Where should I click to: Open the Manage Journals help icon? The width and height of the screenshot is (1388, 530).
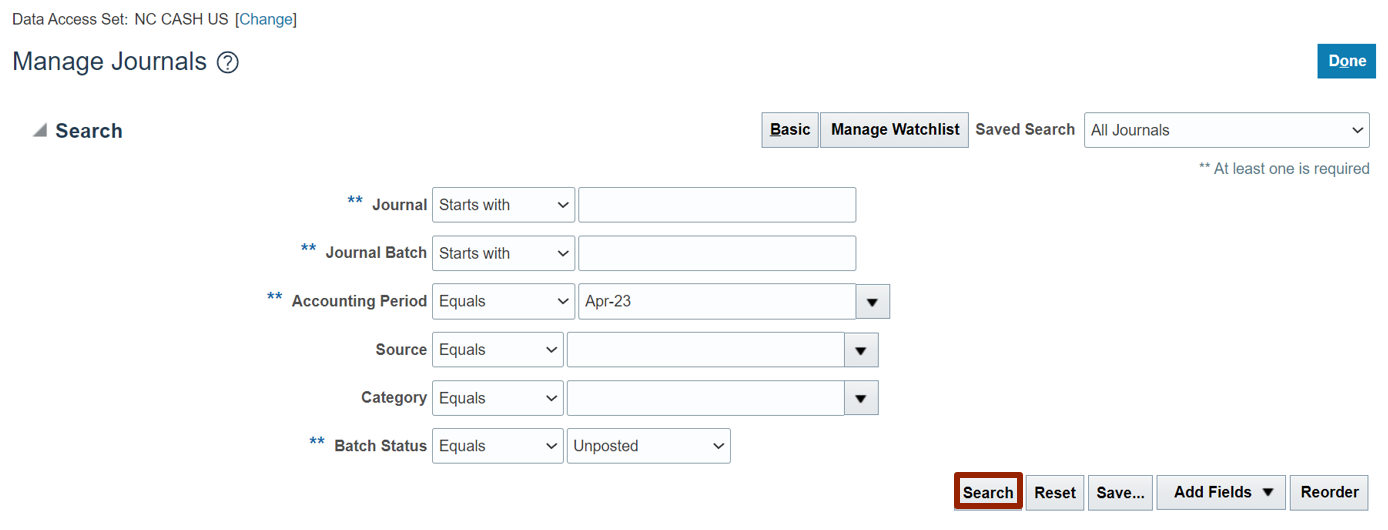pos(228,63)
